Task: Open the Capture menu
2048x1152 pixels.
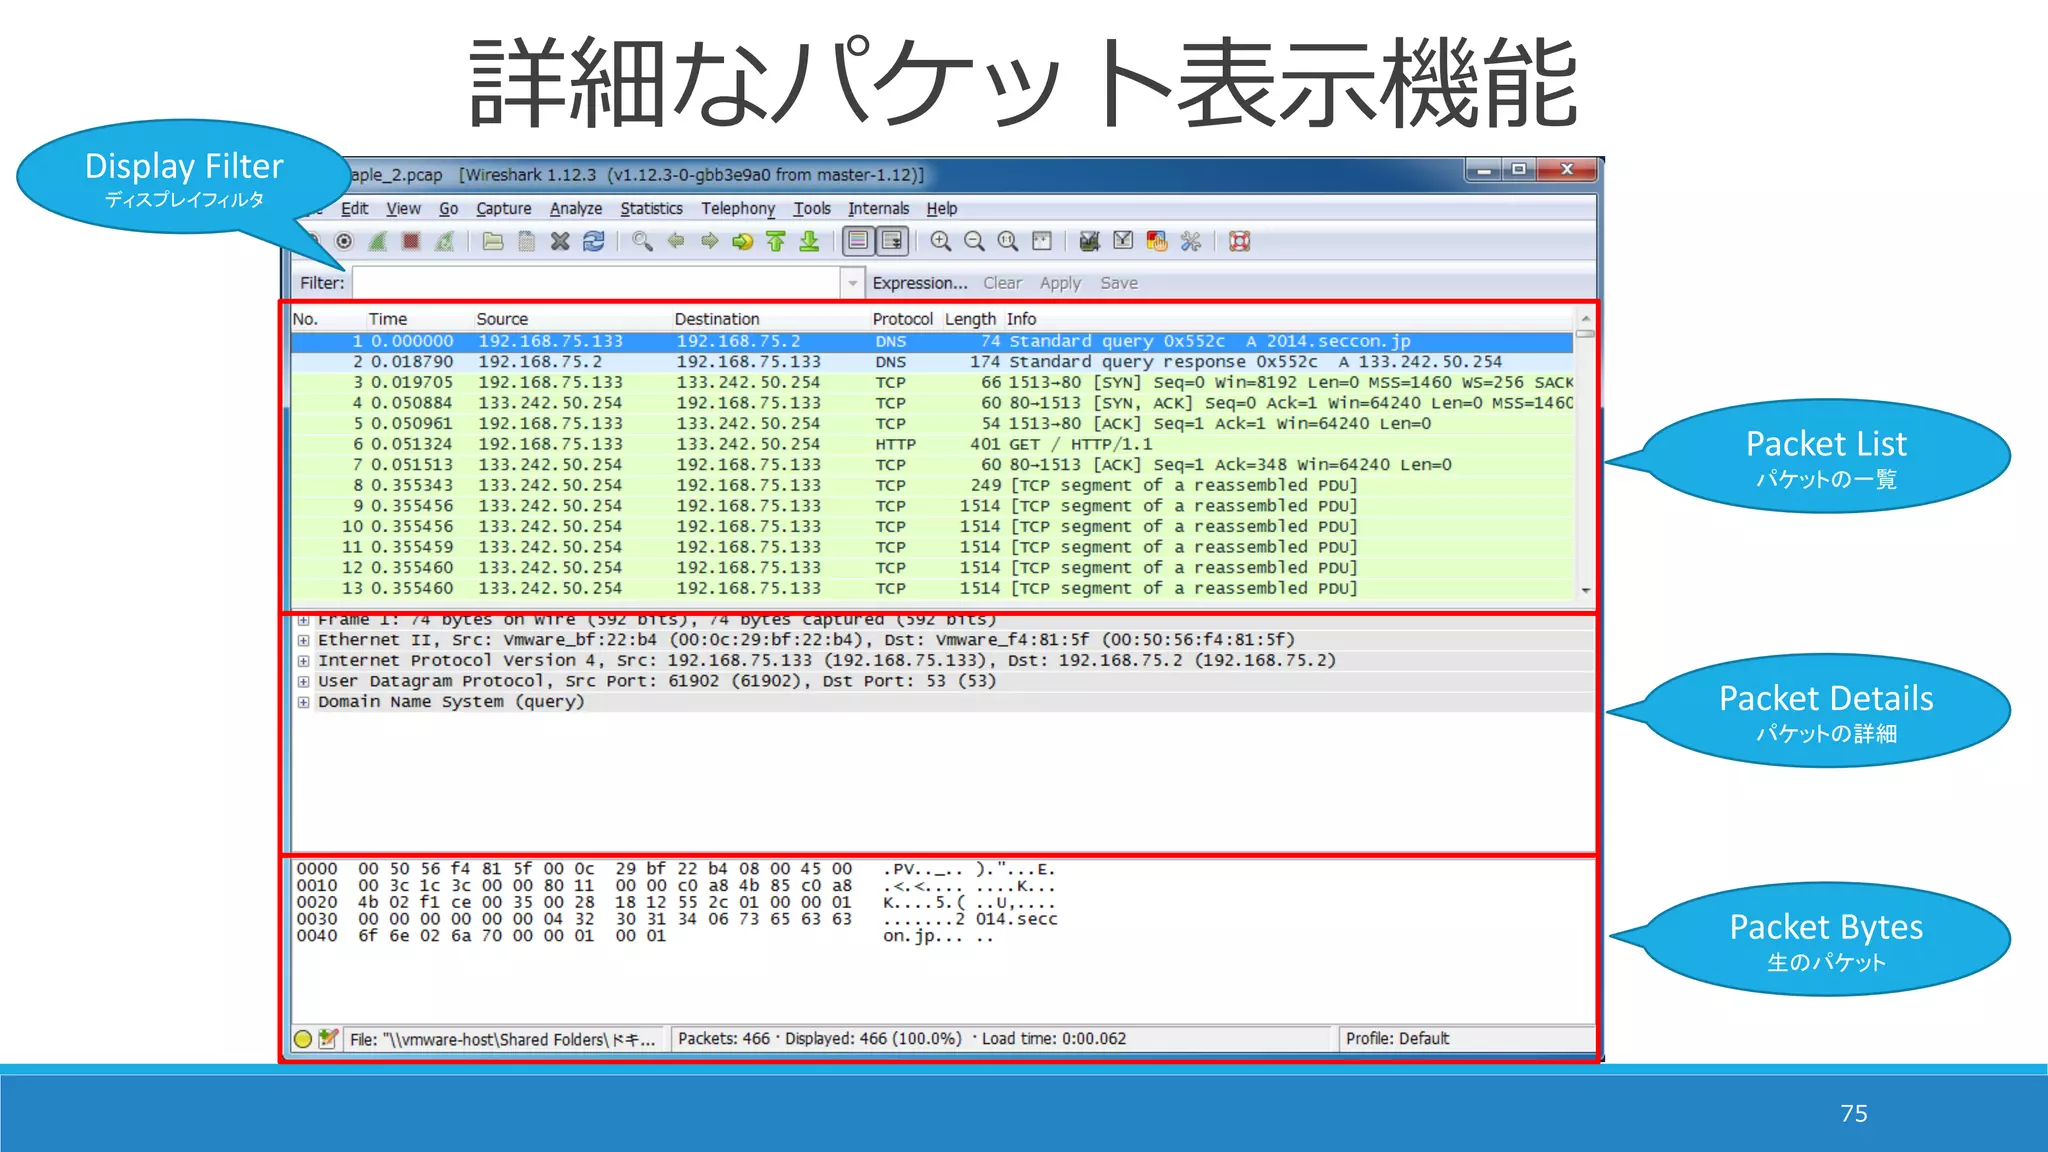Action: click(x=504, y=208)
